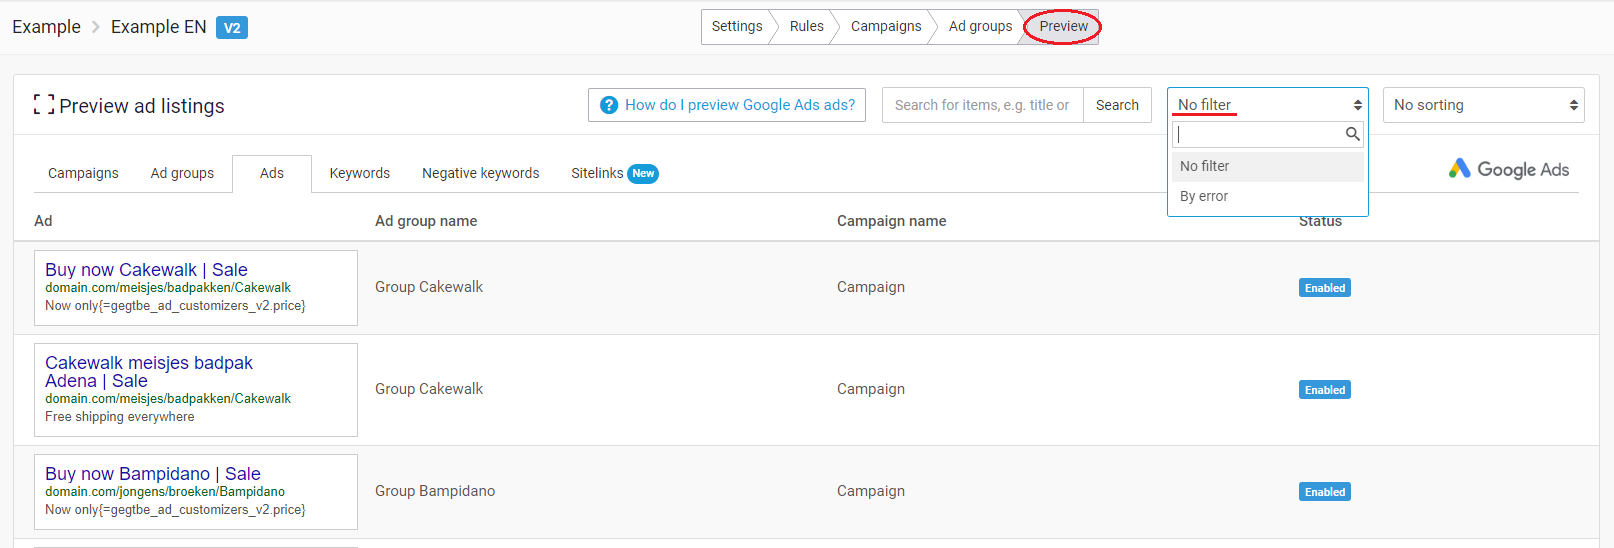This screenshot has width=1614, height=548.
Task: Click Enabled status badge for first ad
Action: click(x=1324, y=288)
